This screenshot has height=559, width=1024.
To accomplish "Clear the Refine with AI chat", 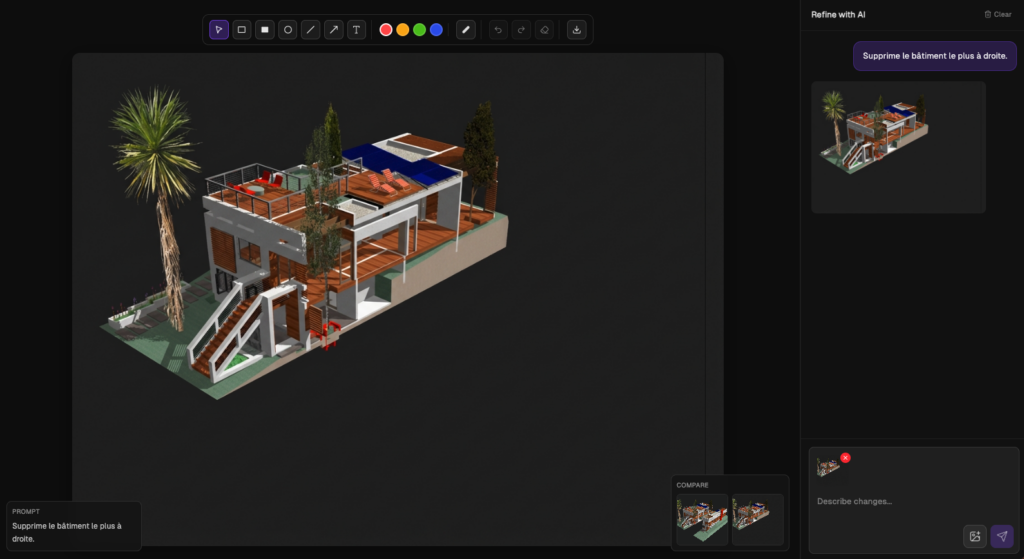I will click(997, 14).
